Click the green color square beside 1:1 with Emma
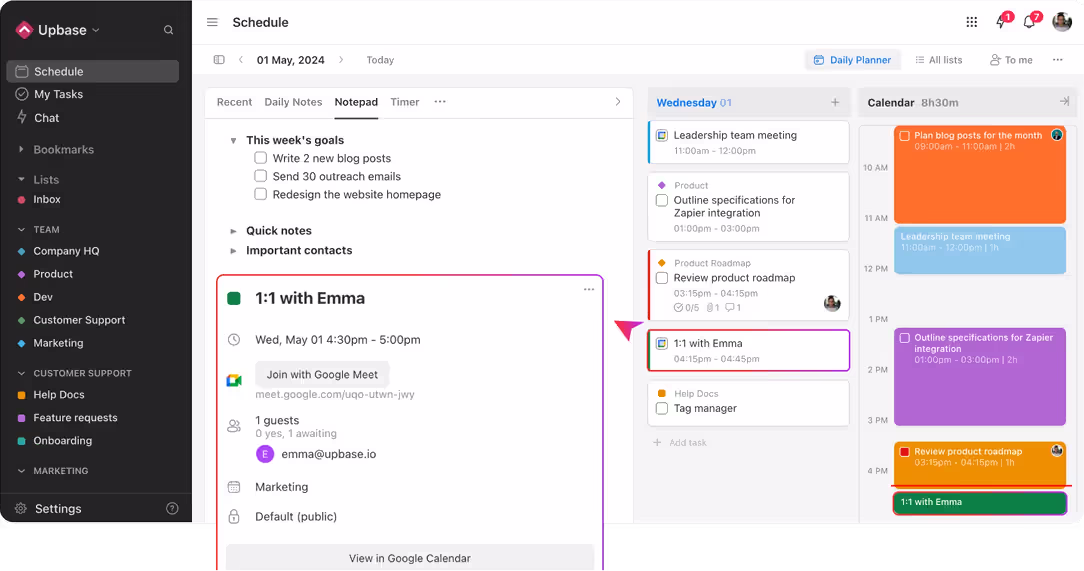 tap(234, 298)
